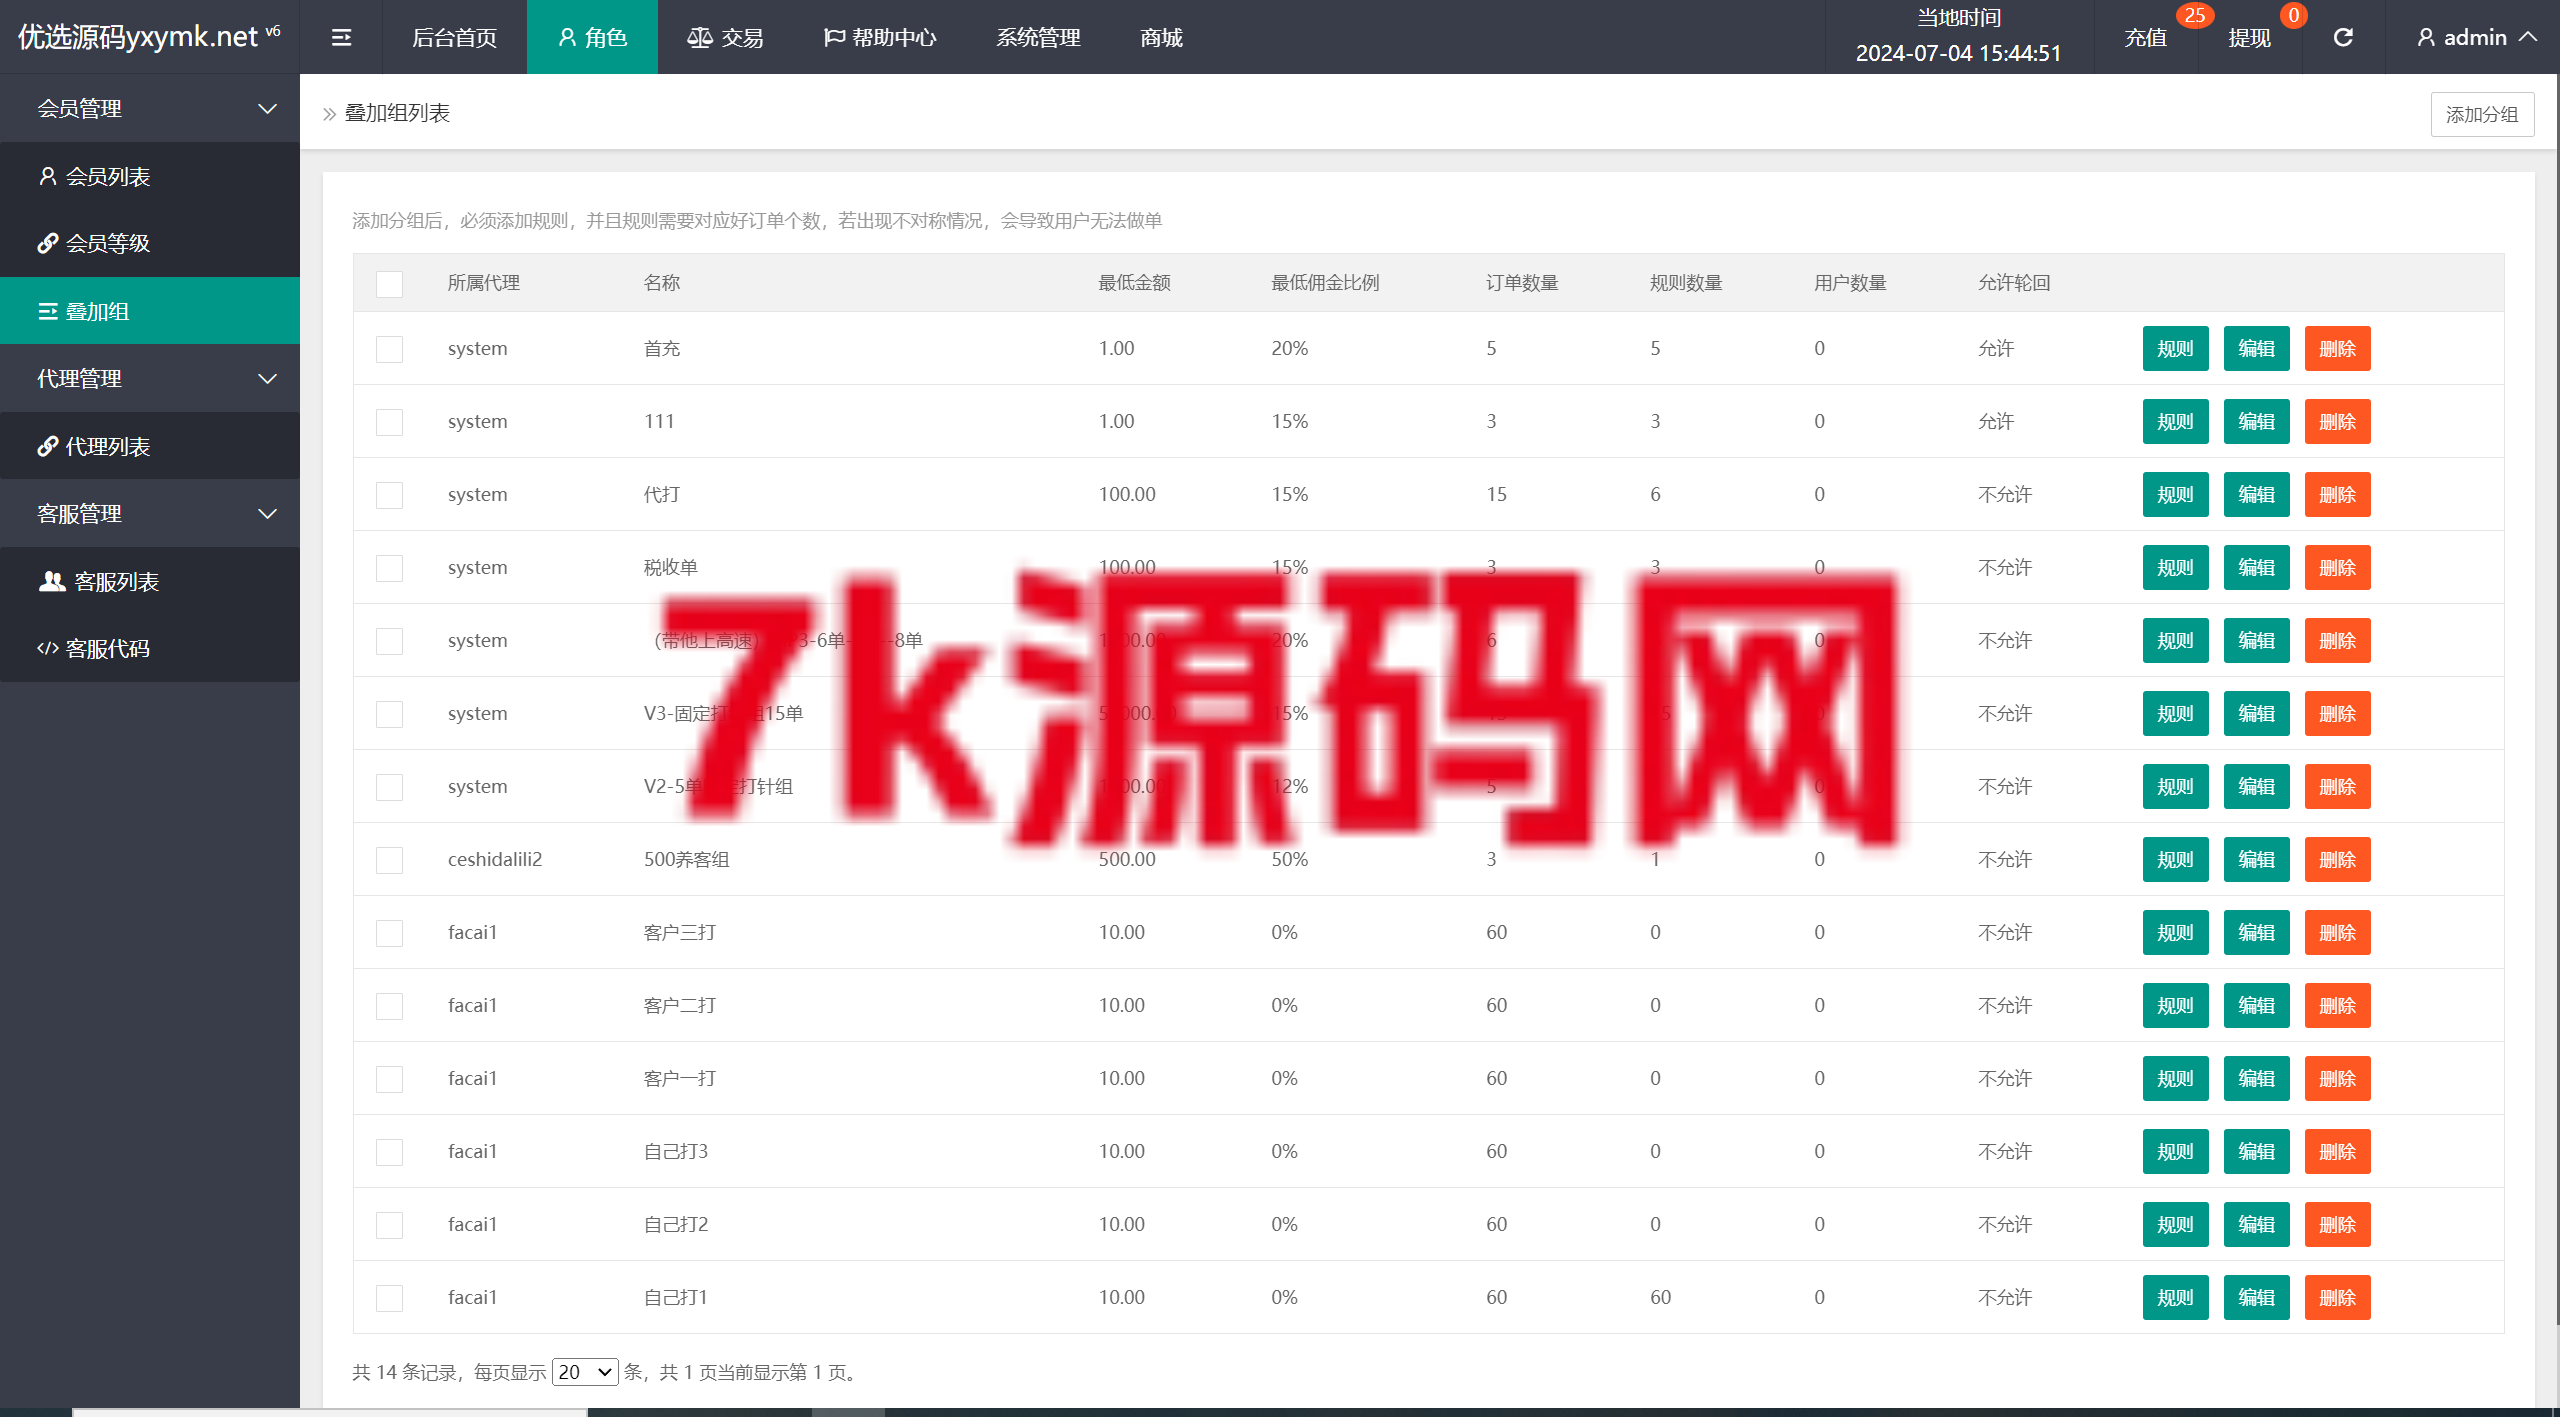Screen dimensions: 2560x1417
Task: Select the checkbox for the 代打 row
Action: 389,495
